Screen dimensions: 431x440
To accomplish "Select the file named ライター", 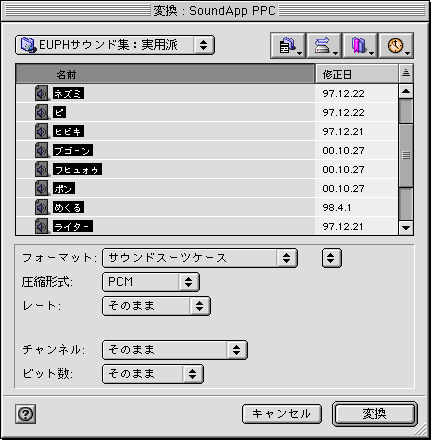I will click(x=73, y=226).
